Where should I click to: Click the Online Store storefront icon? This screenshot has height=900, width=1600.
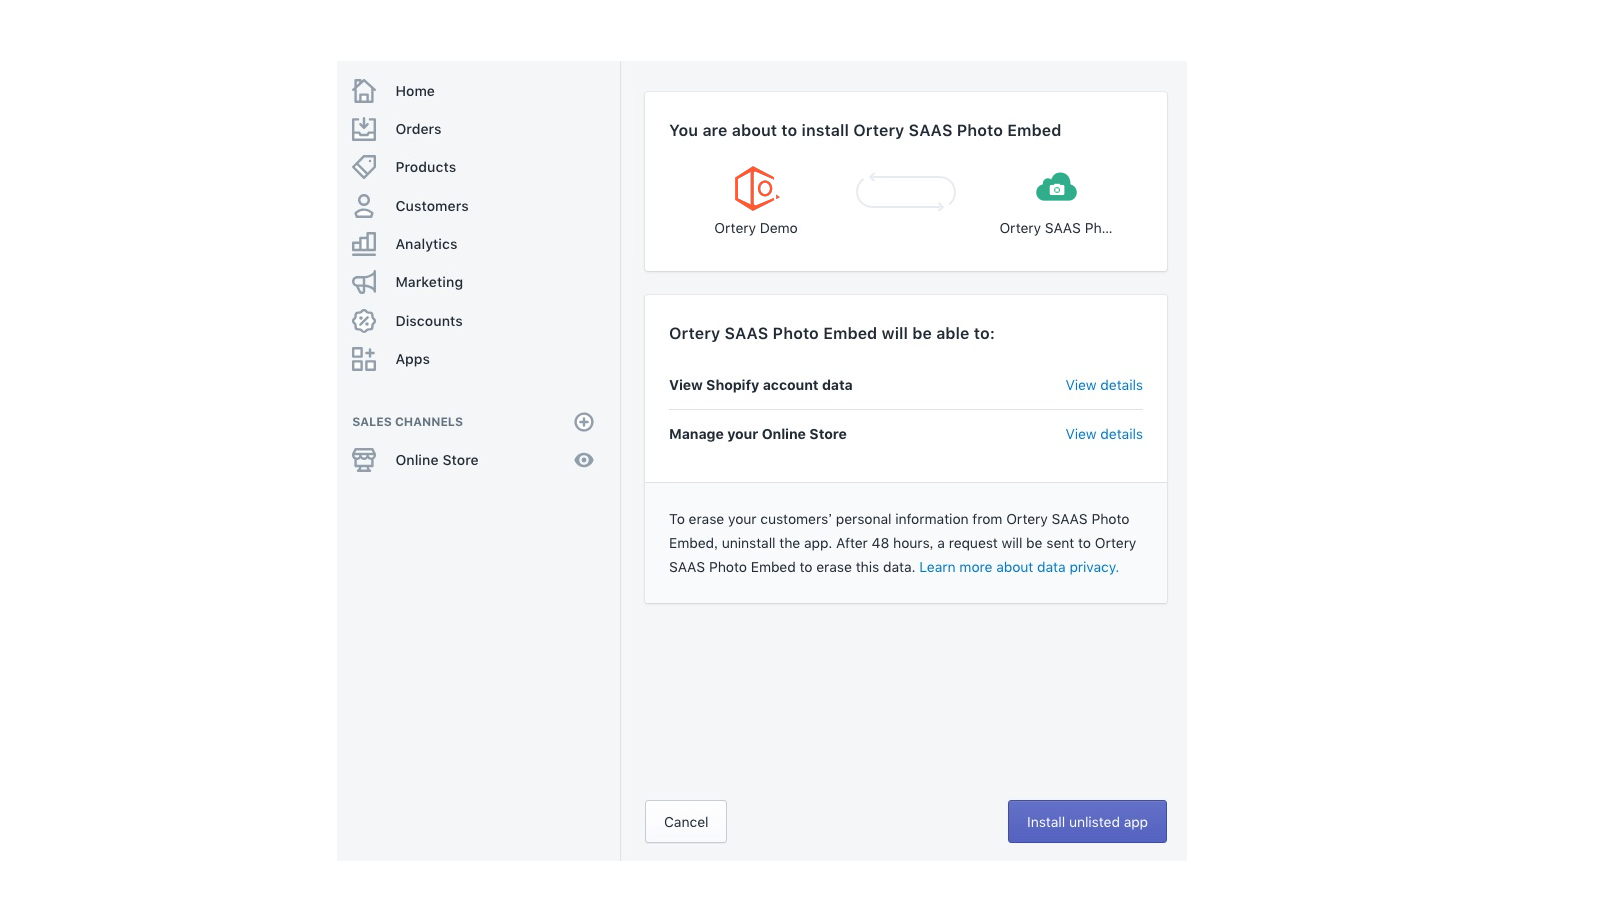click(x=364, y=460)
